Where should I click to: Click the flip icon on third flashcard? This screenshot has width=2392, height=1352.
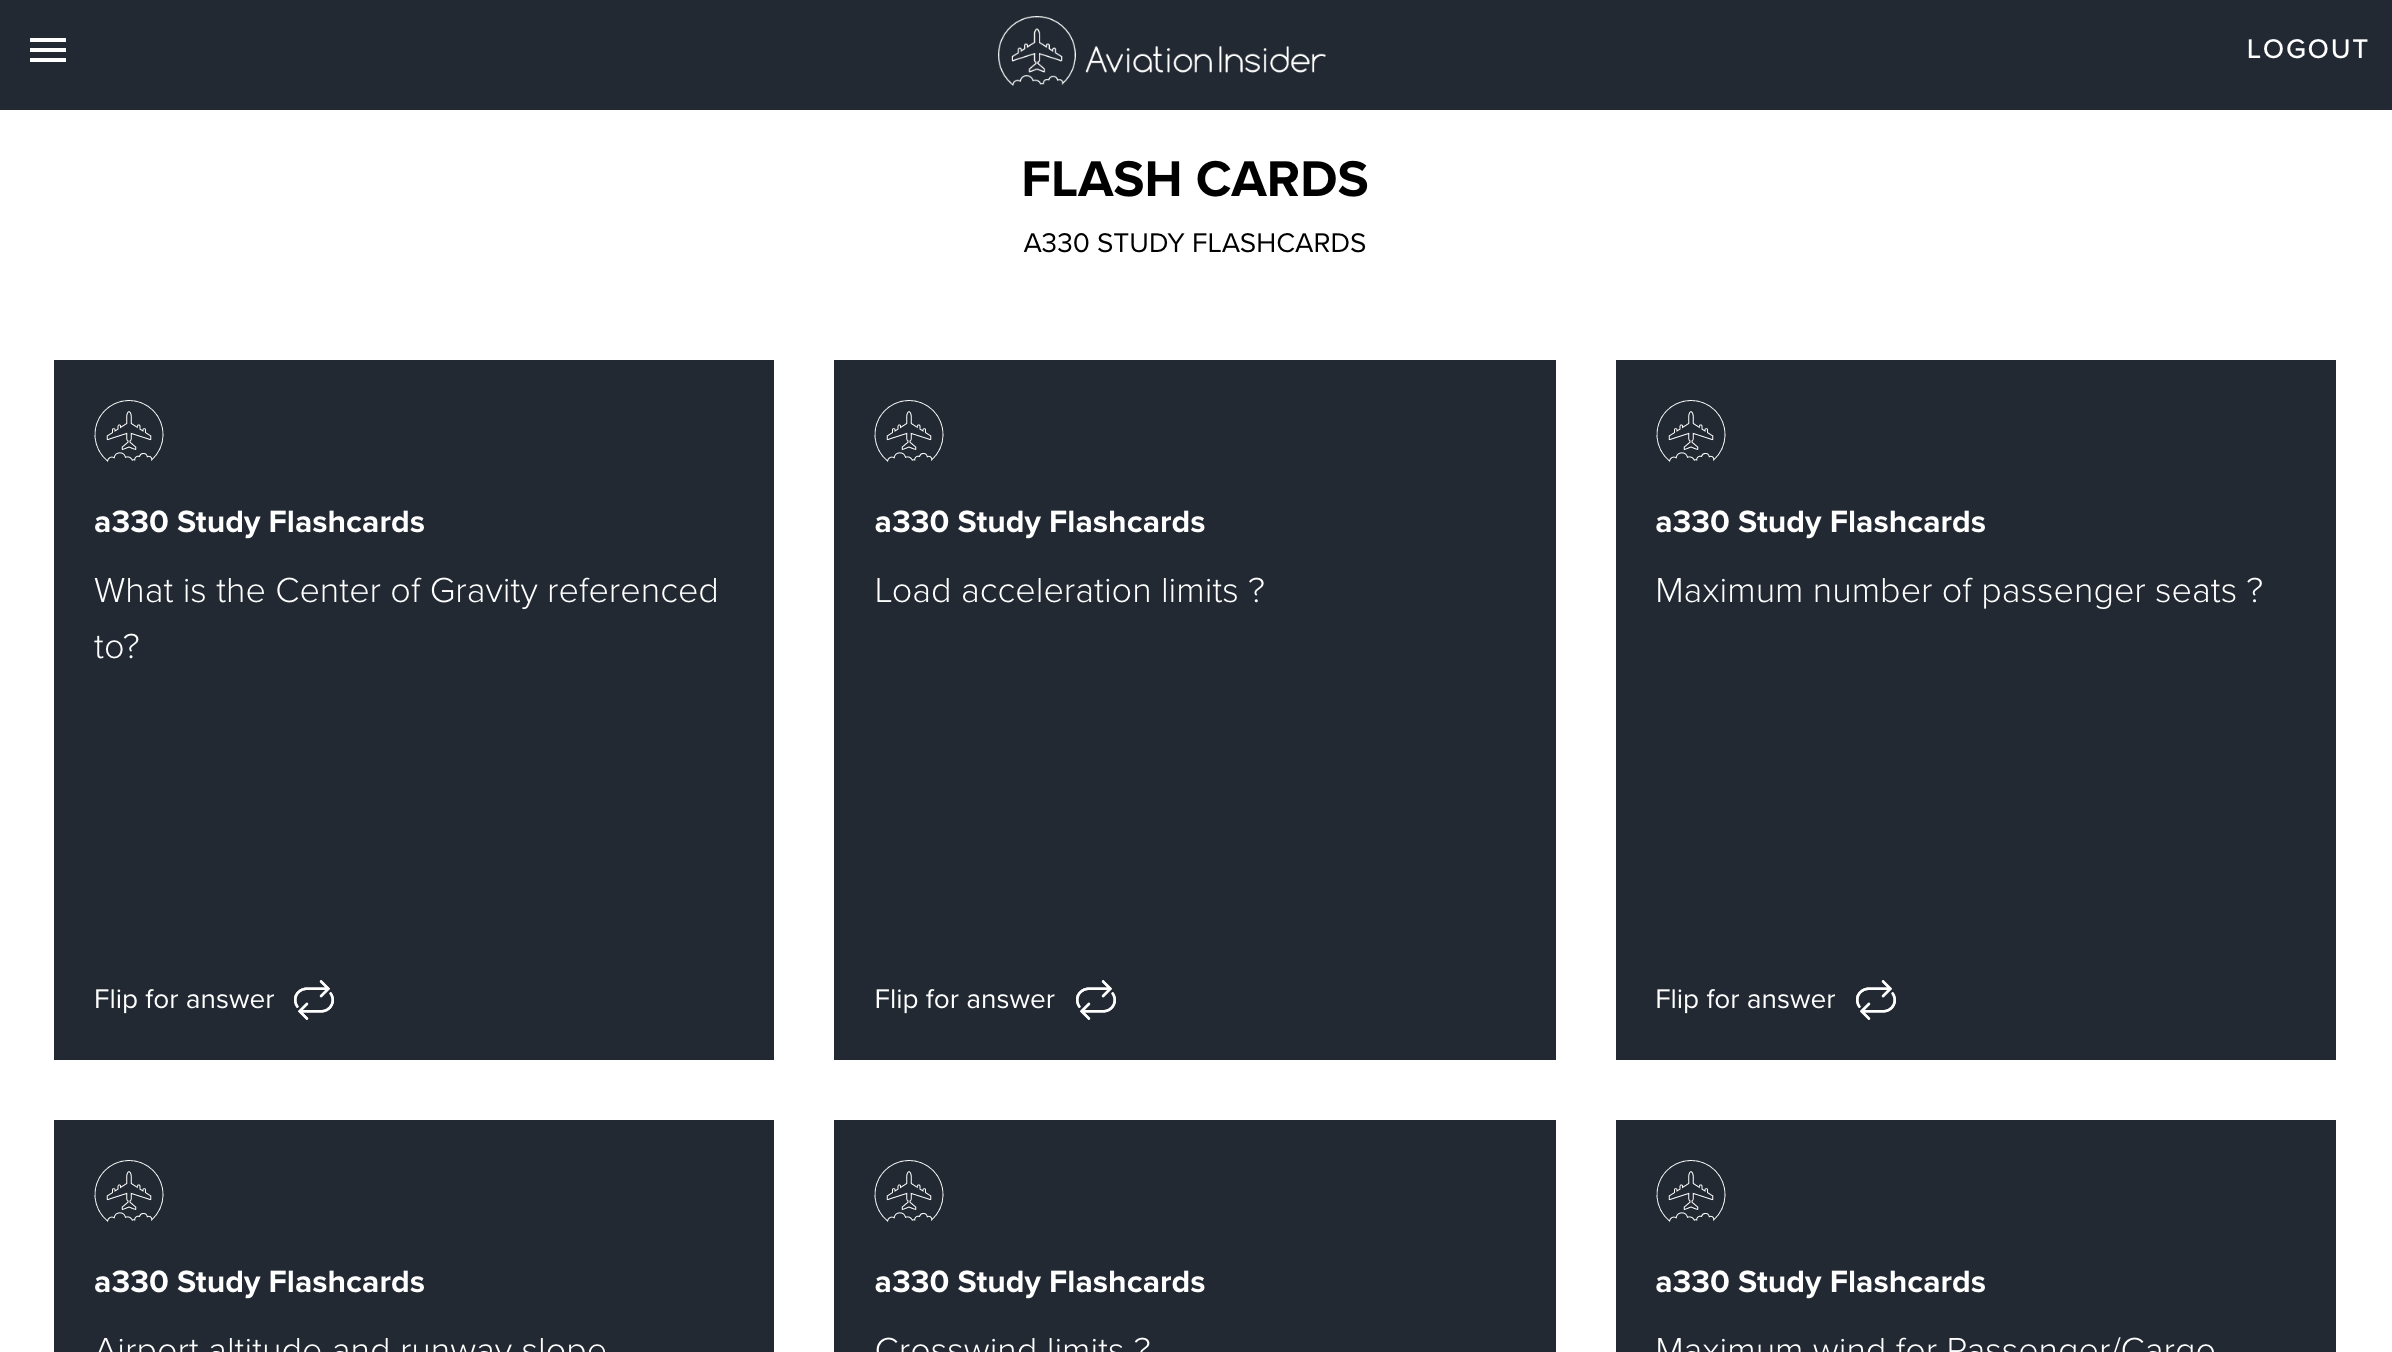1876,1000
